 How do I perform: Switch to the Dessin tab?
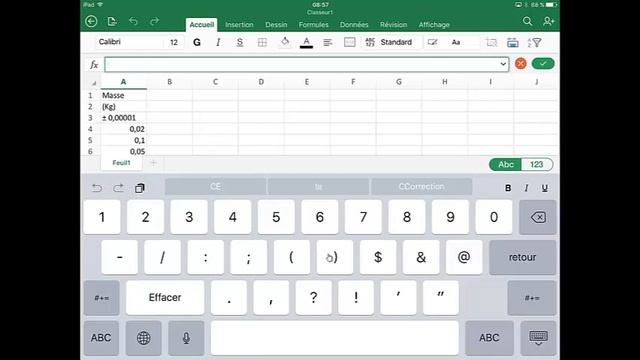[276, 25]
